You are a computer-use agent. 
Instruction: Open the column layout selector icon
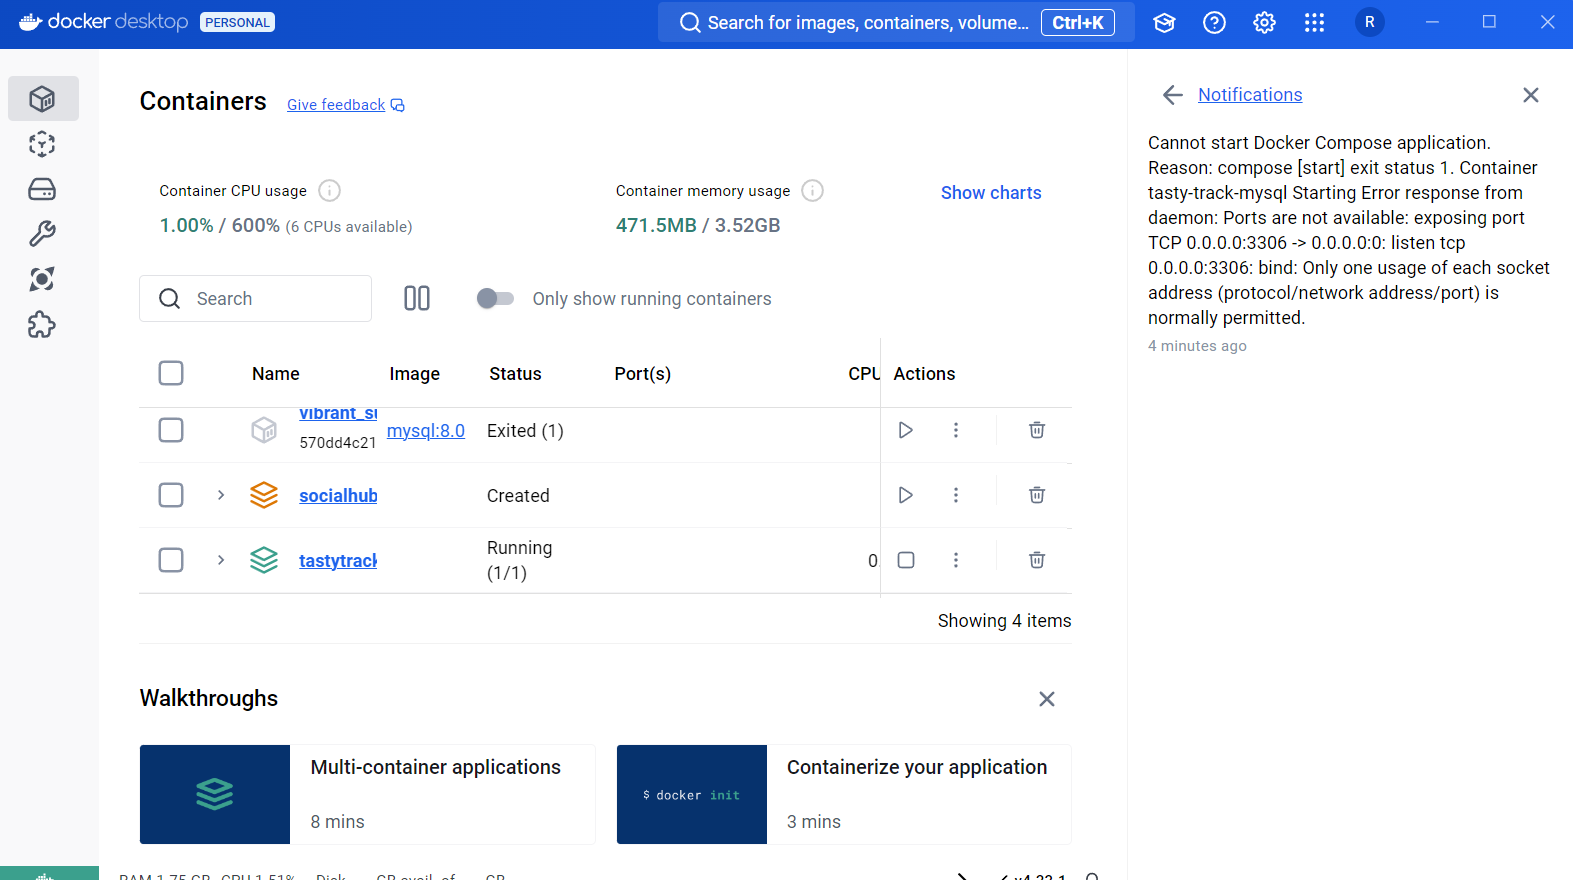pos(417,298)
